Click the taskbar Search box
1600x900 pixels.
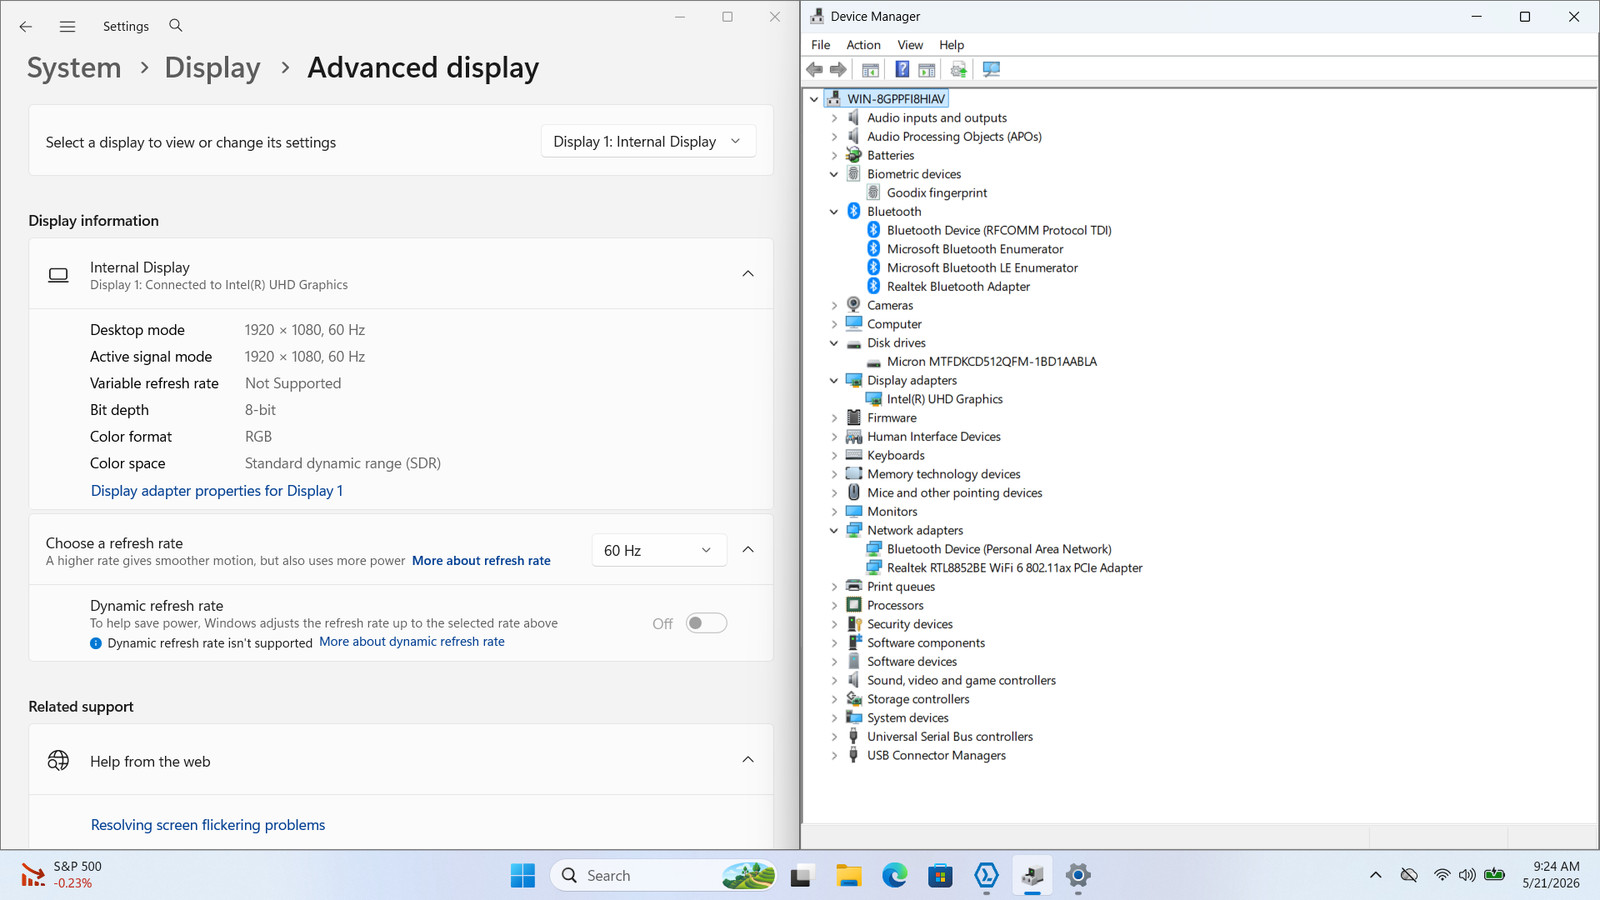(x=664, y=876)
